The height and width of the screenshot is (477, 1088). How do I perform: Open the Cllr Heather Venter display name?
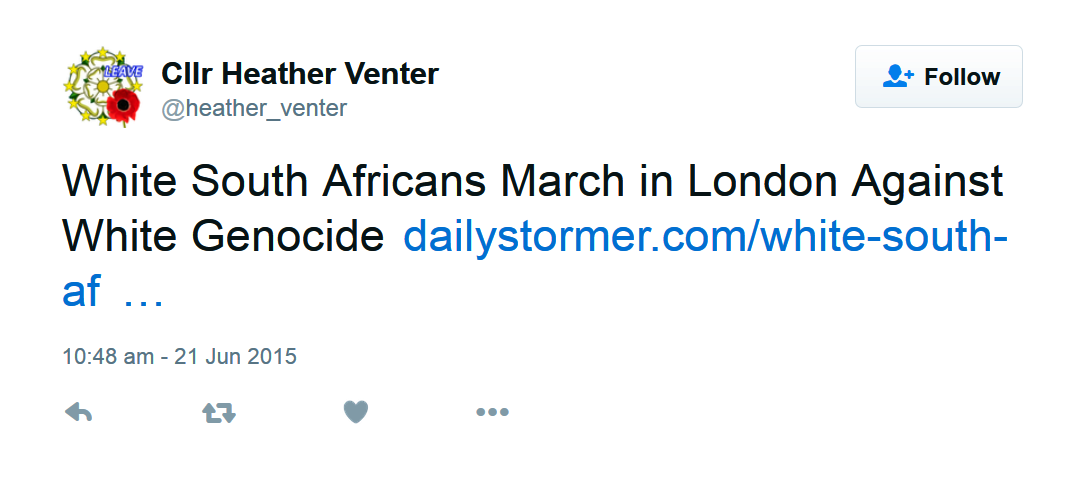[300, 74]
